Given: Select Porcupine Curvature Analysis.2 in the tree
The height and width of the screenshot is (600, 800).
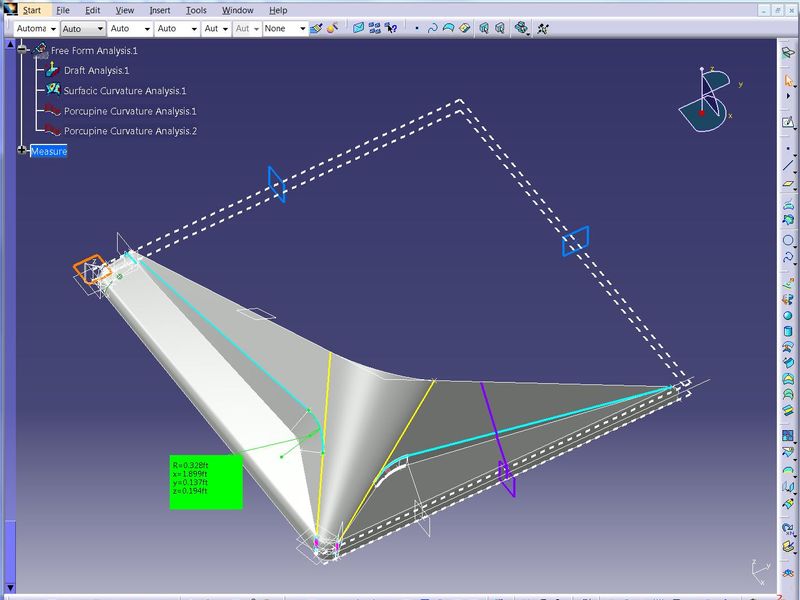Looking at the screenshot, I should click(130, 131).
